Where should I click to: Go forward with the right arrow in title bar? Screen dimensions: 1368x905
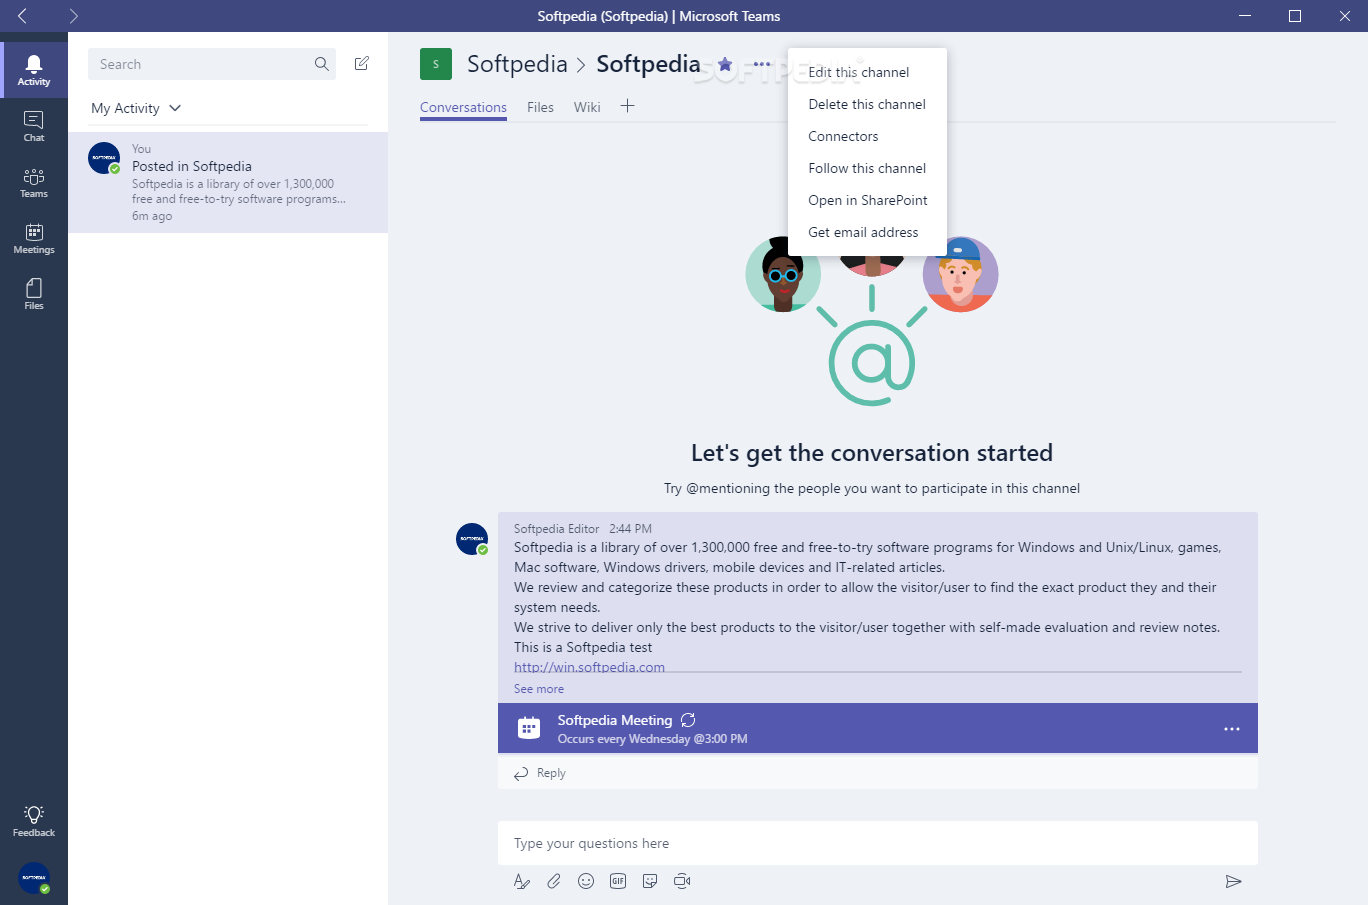click(x=73, y=16)
